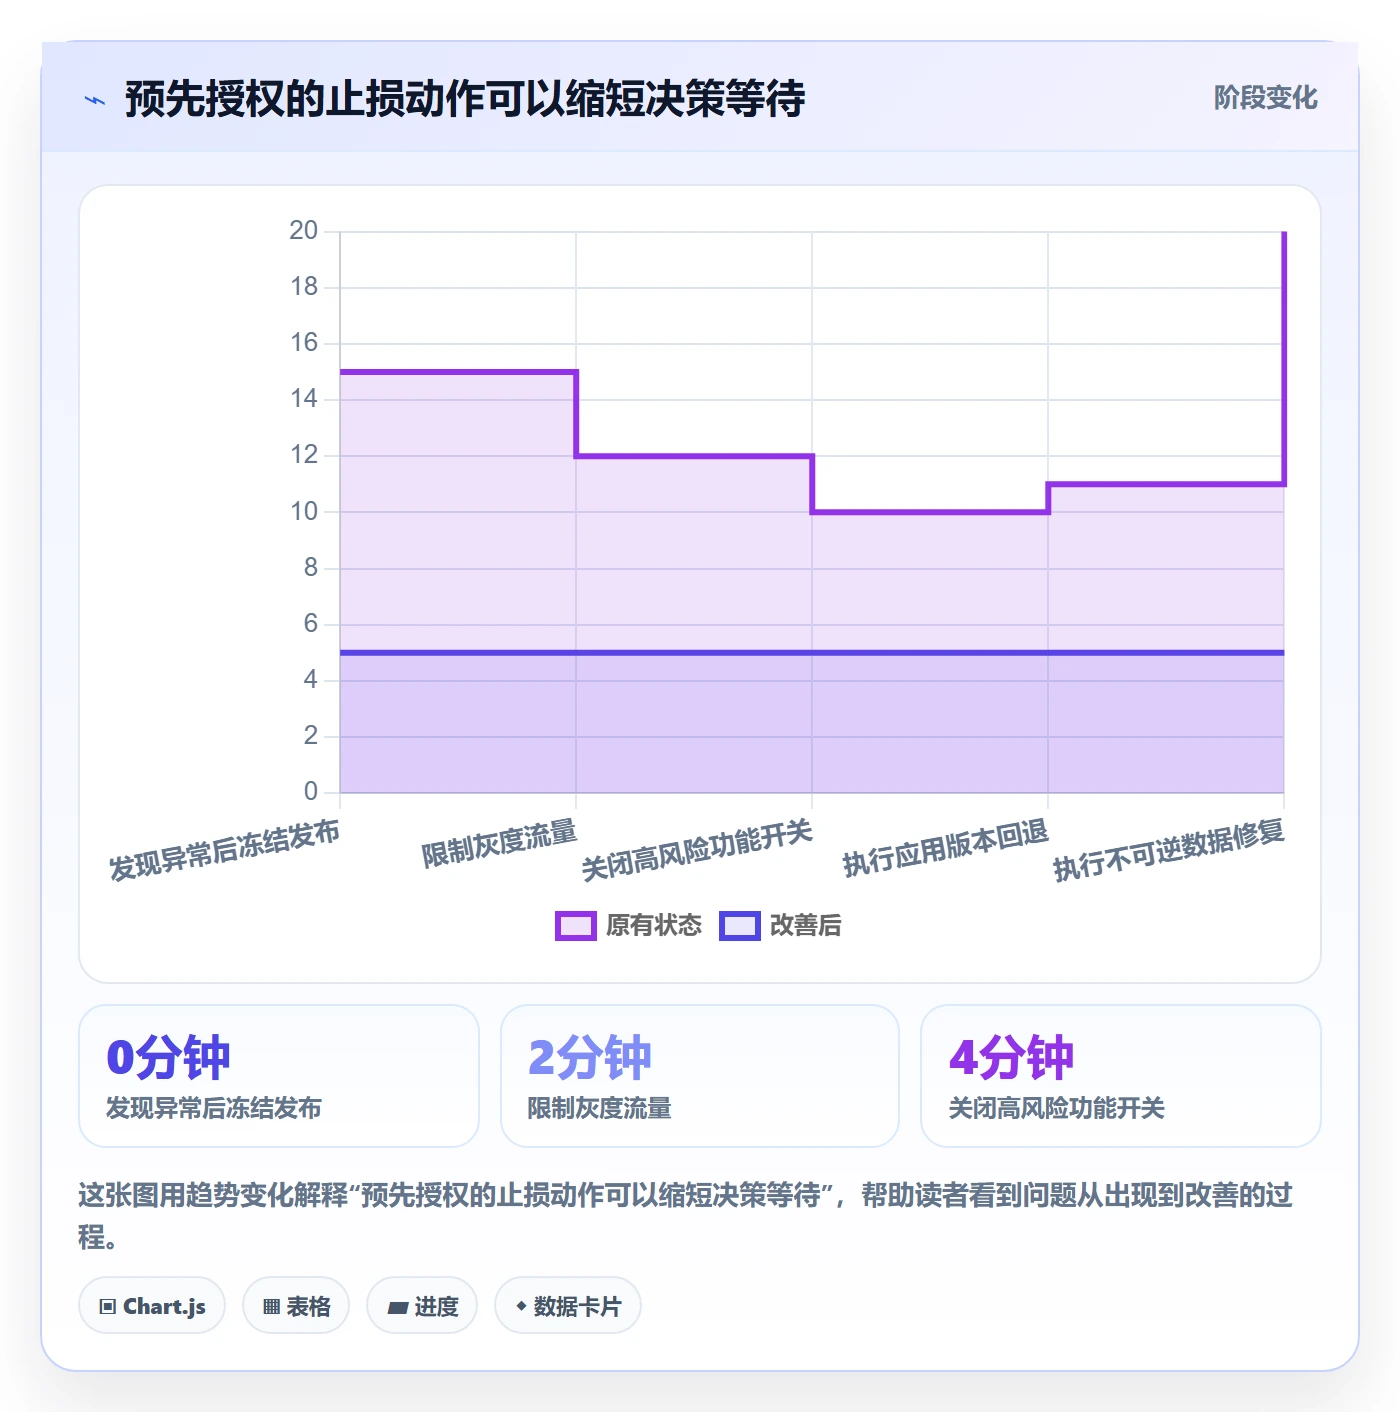Click the 原有状态 legend label
Image resolution: width=1400 pixels, height=1412 pixels.
pos(654,926)
